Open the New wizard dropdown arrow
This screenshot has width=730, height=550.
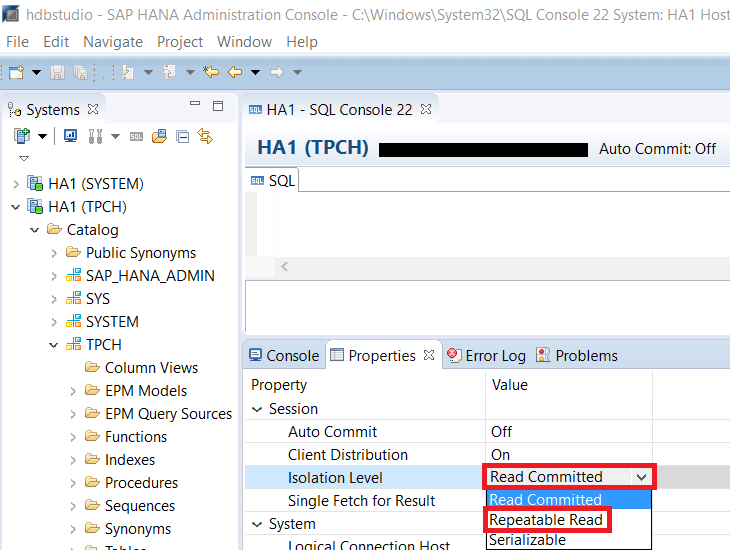click(x=36, y=72)
